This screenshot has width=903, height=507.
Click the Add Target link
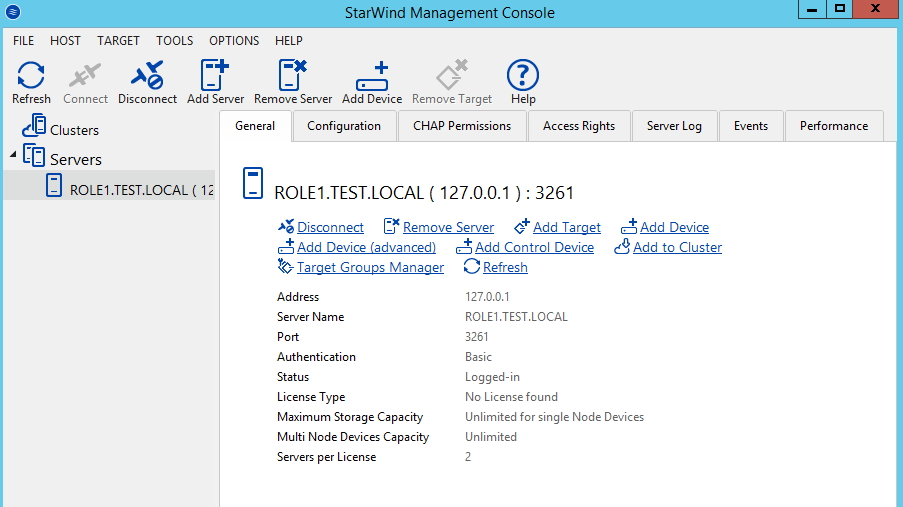[567, 227]
